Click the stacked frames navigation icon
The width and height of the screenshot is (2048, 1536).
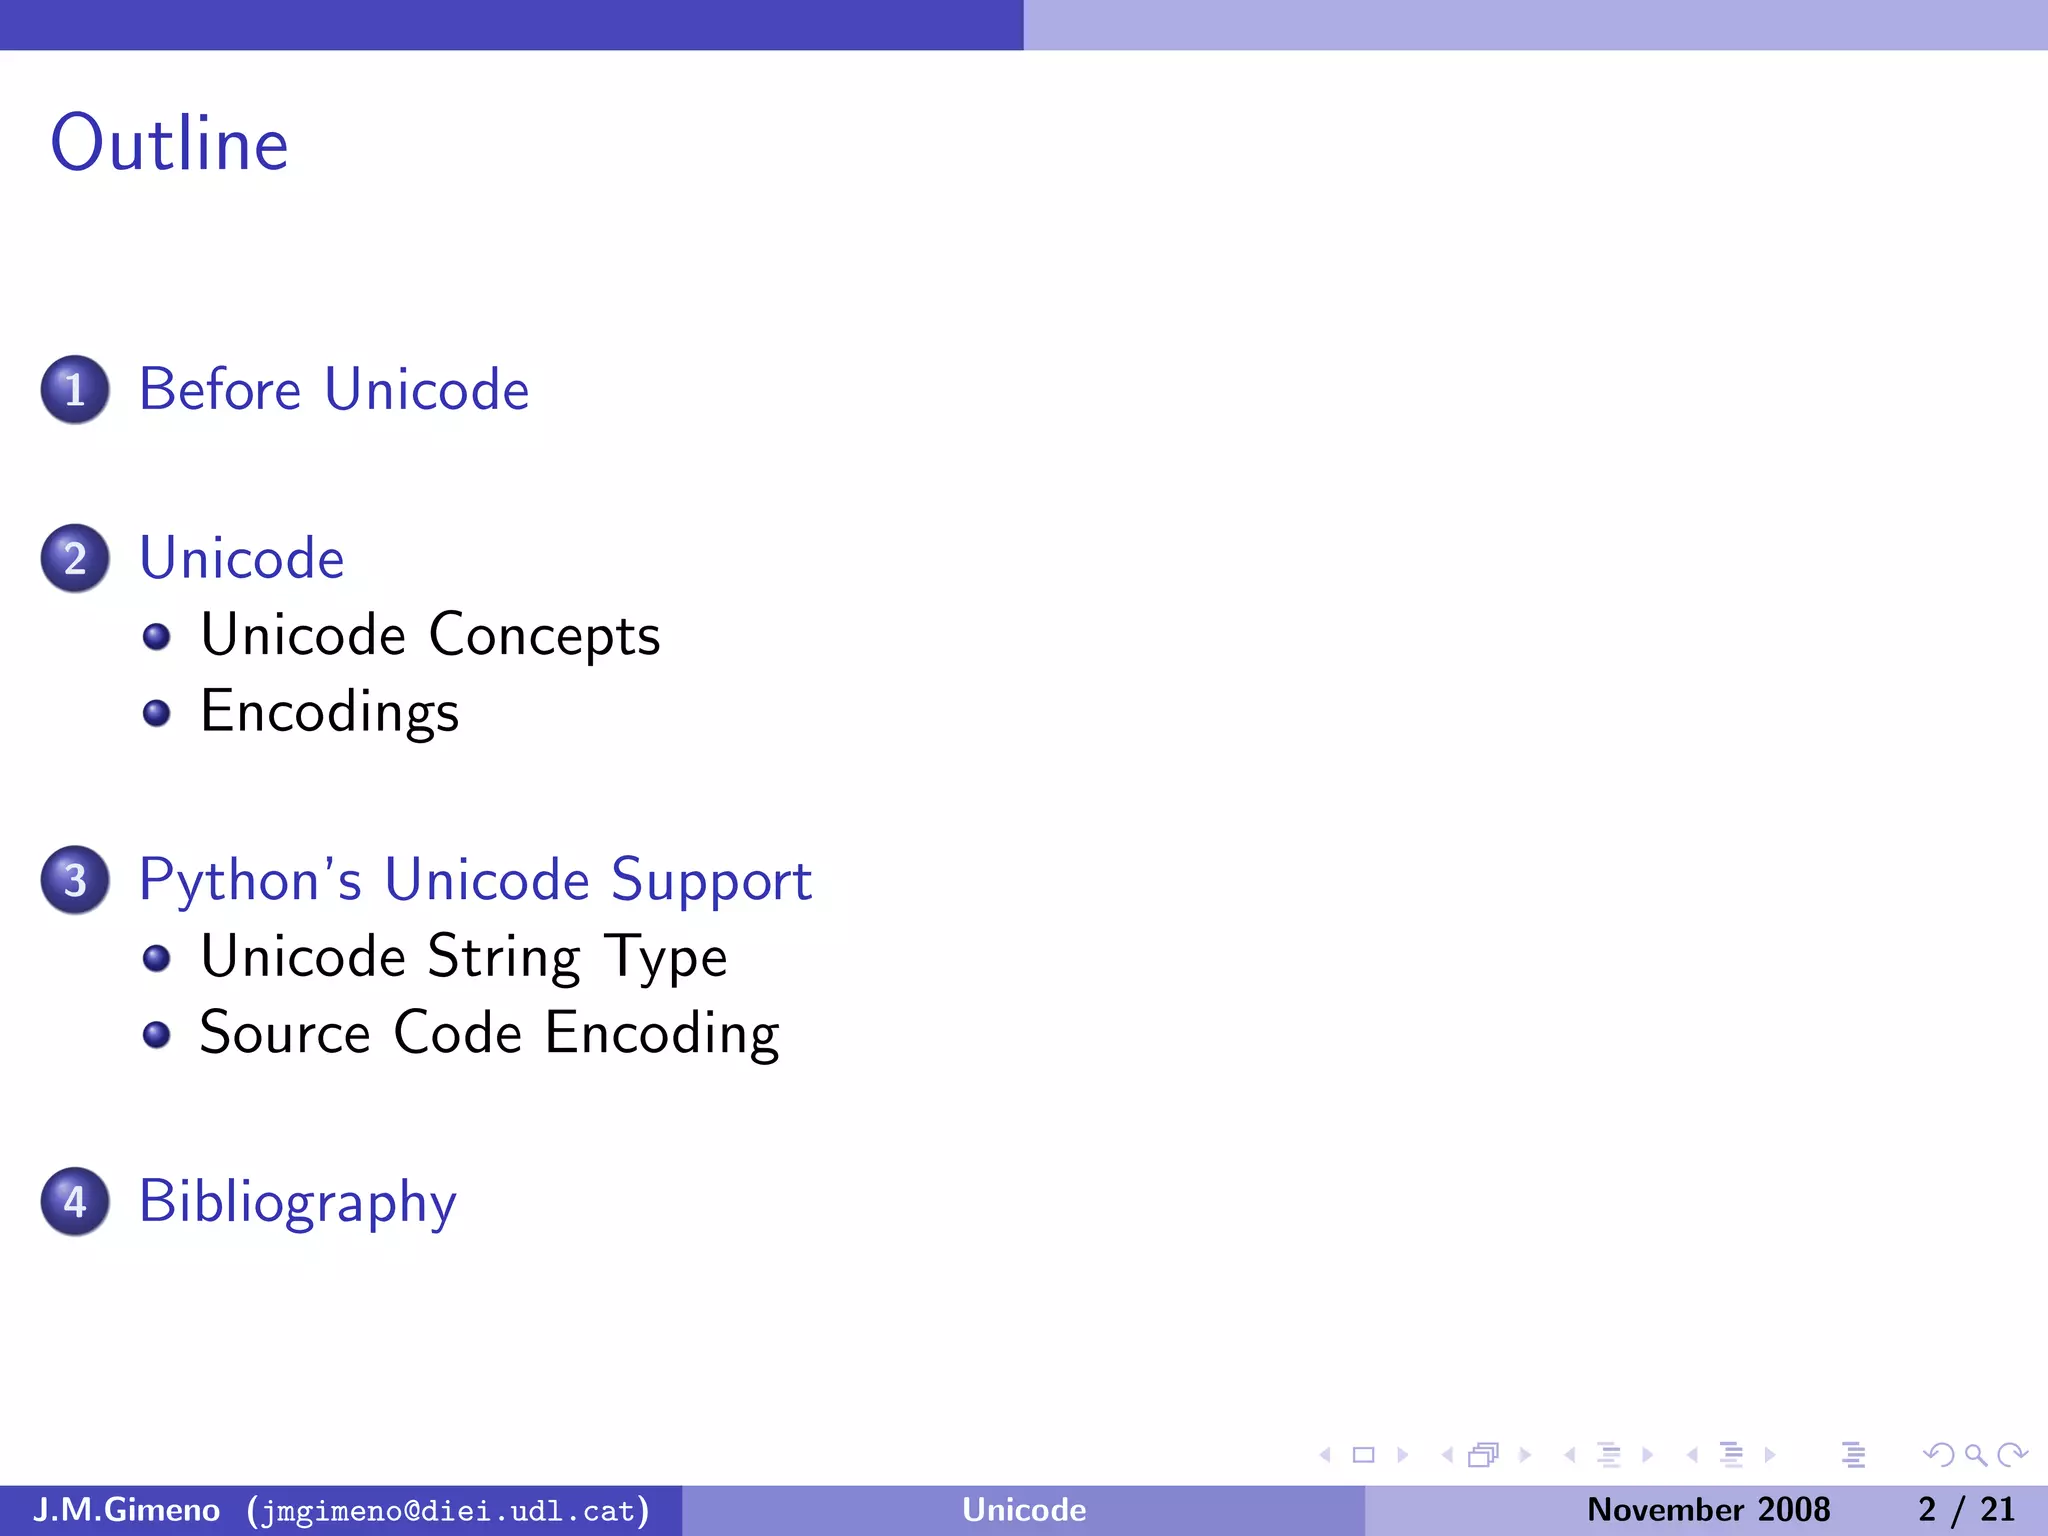1484,1455
